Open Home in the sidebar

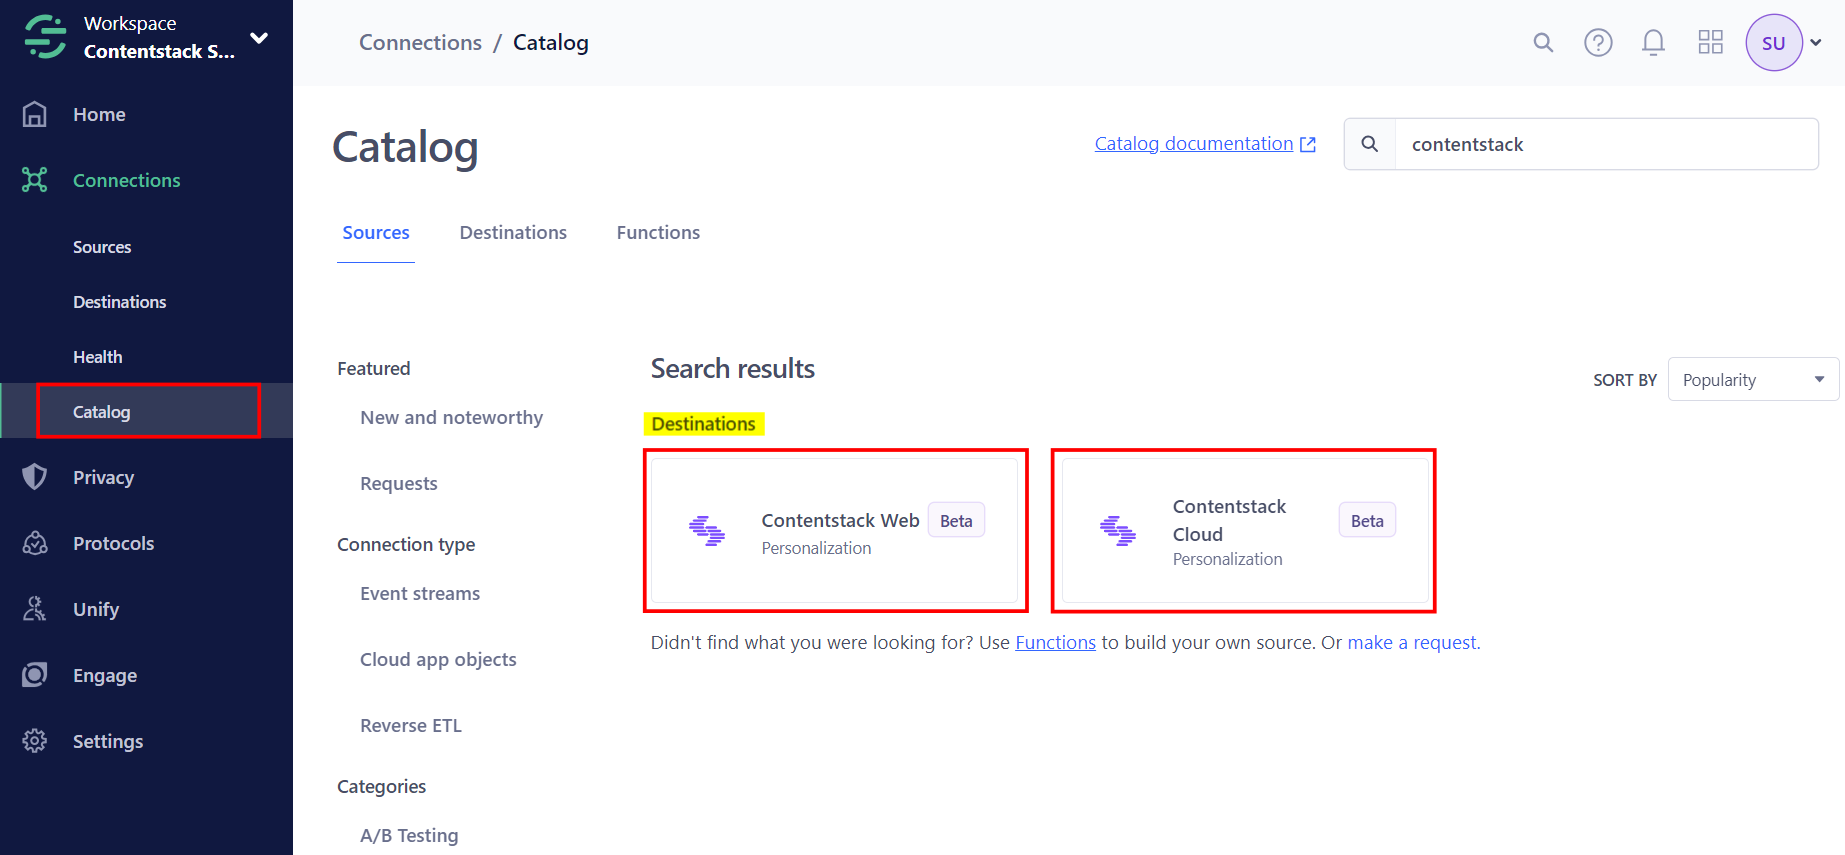pyautogui.click(x=99, y=115)
